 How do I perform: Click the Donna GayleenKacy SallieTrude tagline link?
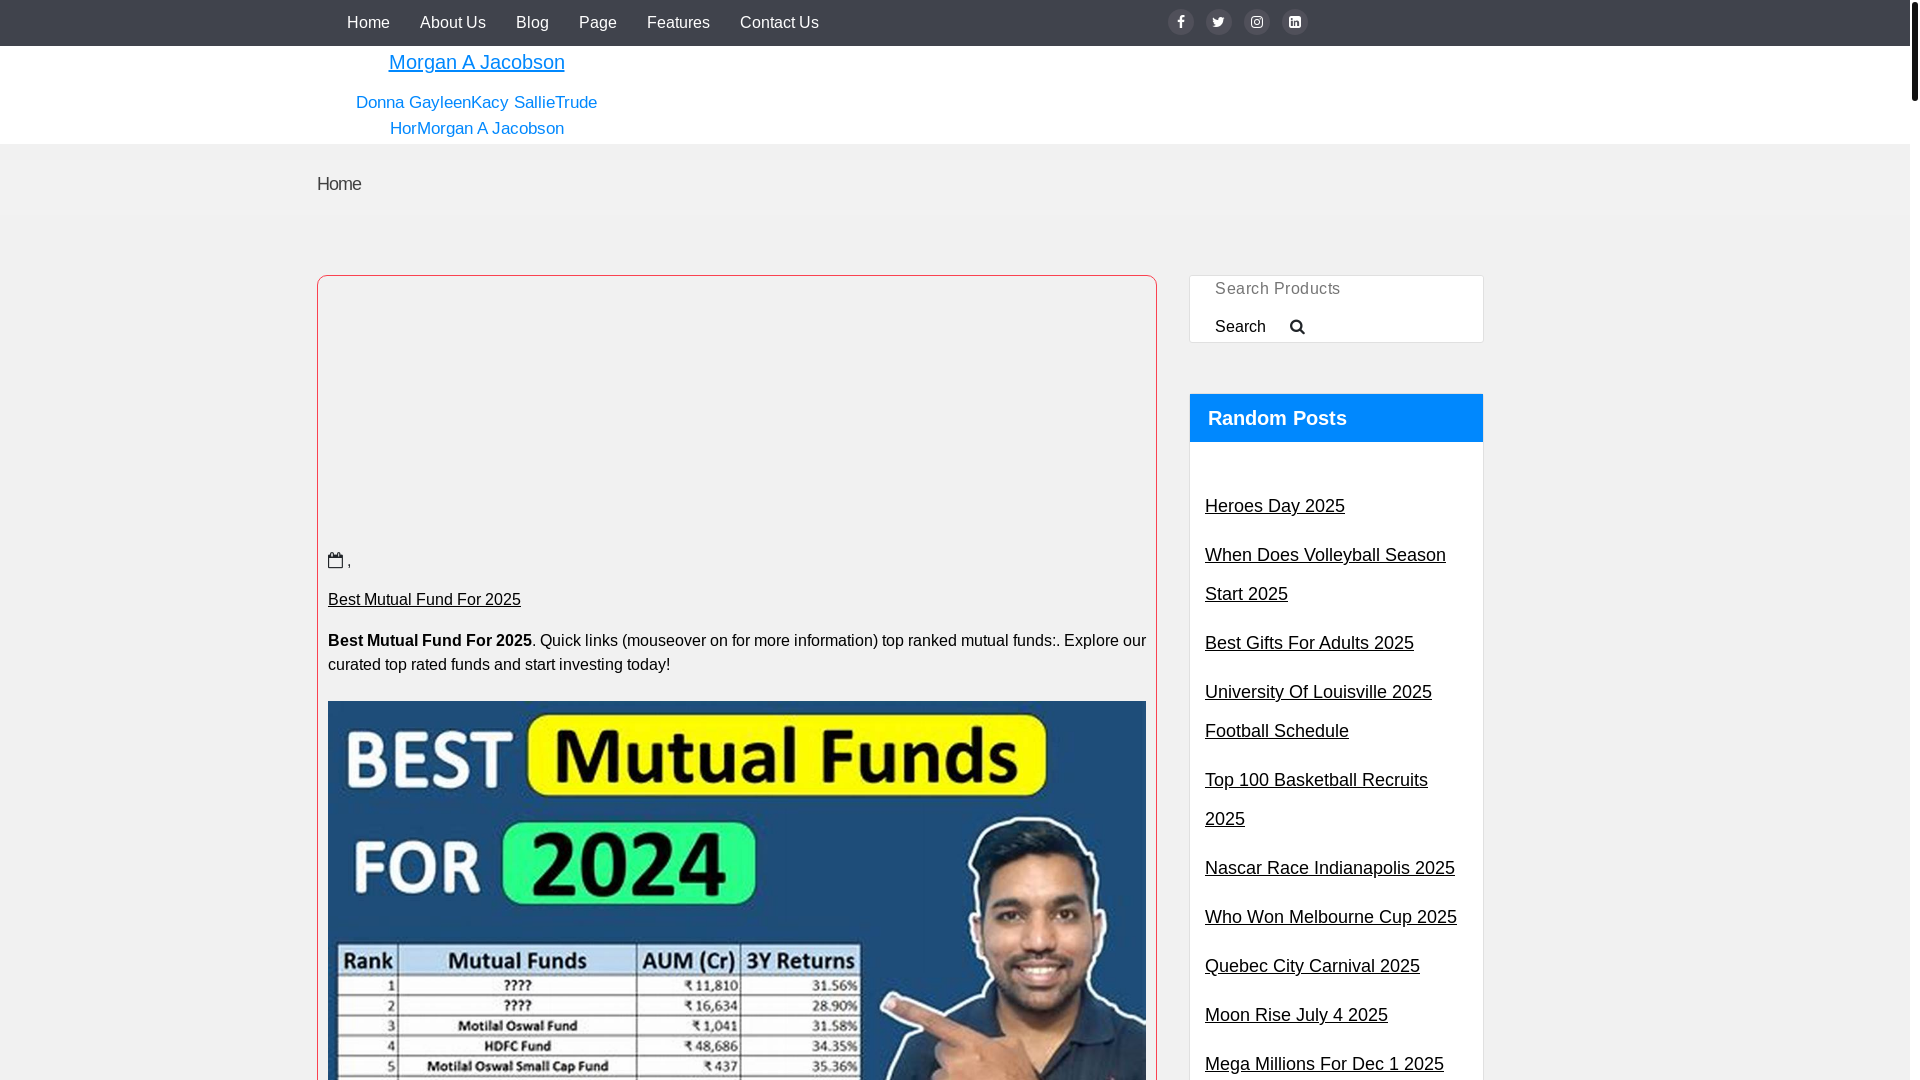tap(477, 115)
